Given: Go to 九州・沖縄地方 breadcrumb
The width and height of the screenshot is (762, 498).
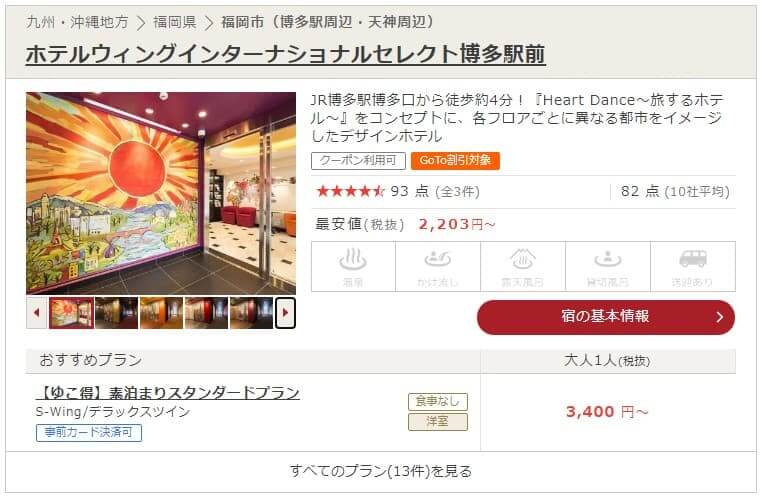Looking at the screenshot, I should pos(77,22).
